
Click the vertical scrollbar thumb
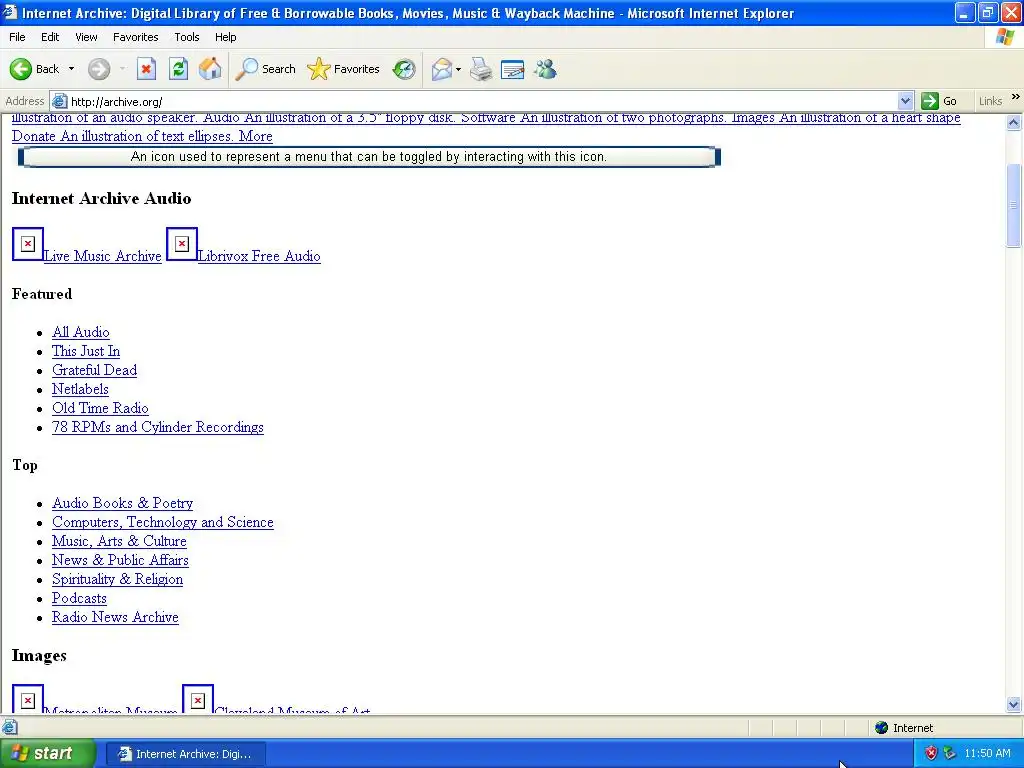pyautogui.click(x=1014, y=205)
